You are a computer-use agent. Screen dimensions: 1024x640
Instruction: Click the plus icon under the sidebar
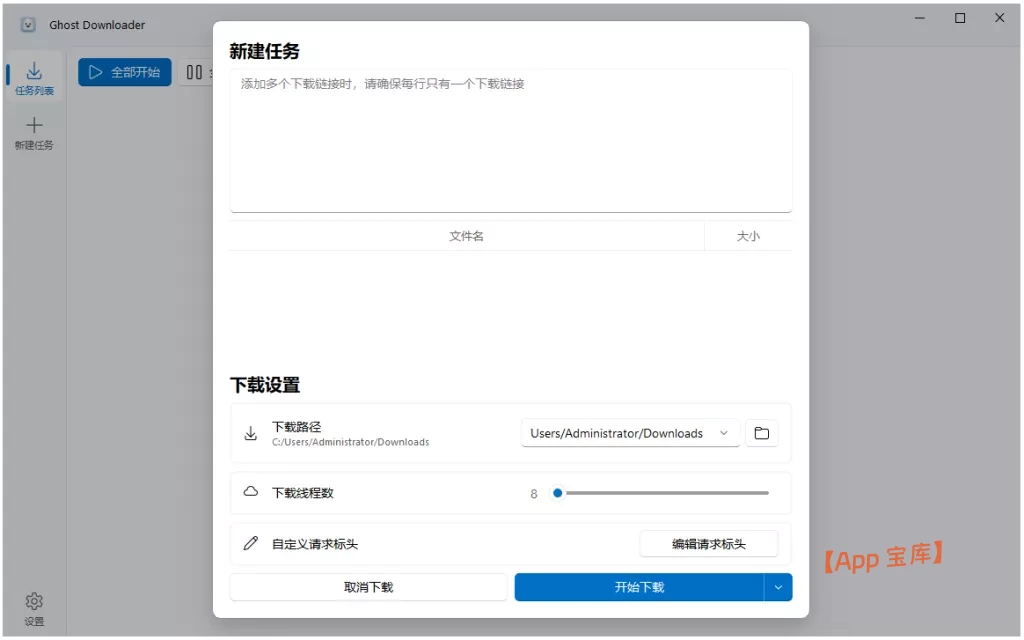34,124
